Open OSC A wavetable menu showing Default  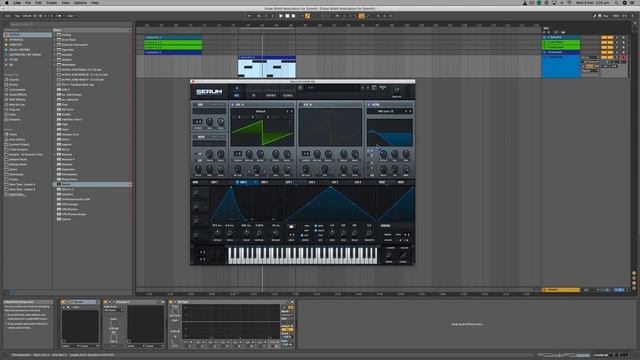260,111
